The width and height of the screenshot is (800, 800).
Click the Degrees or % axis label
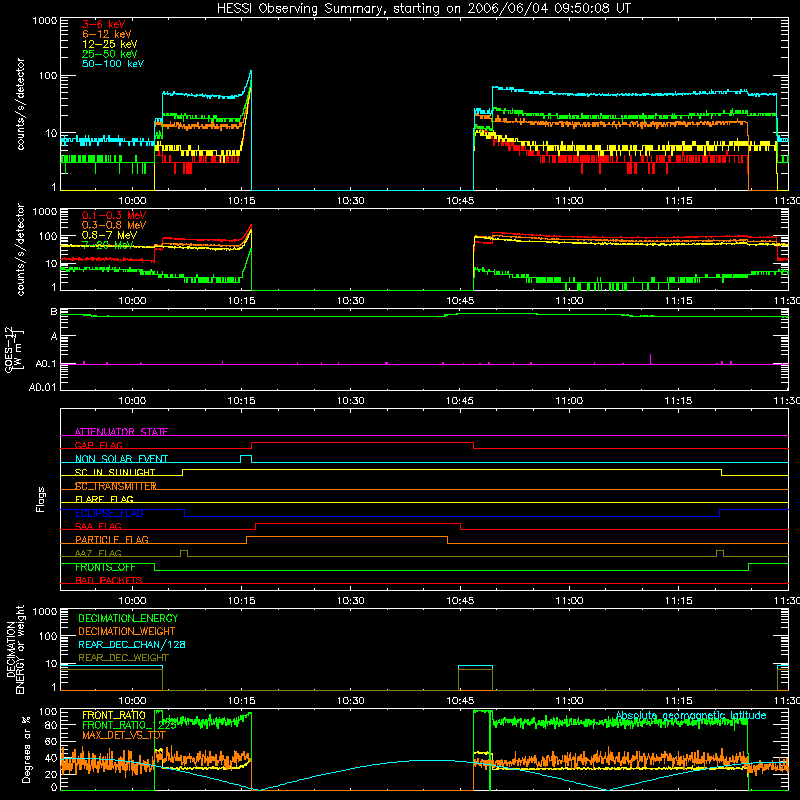[26, 749]
